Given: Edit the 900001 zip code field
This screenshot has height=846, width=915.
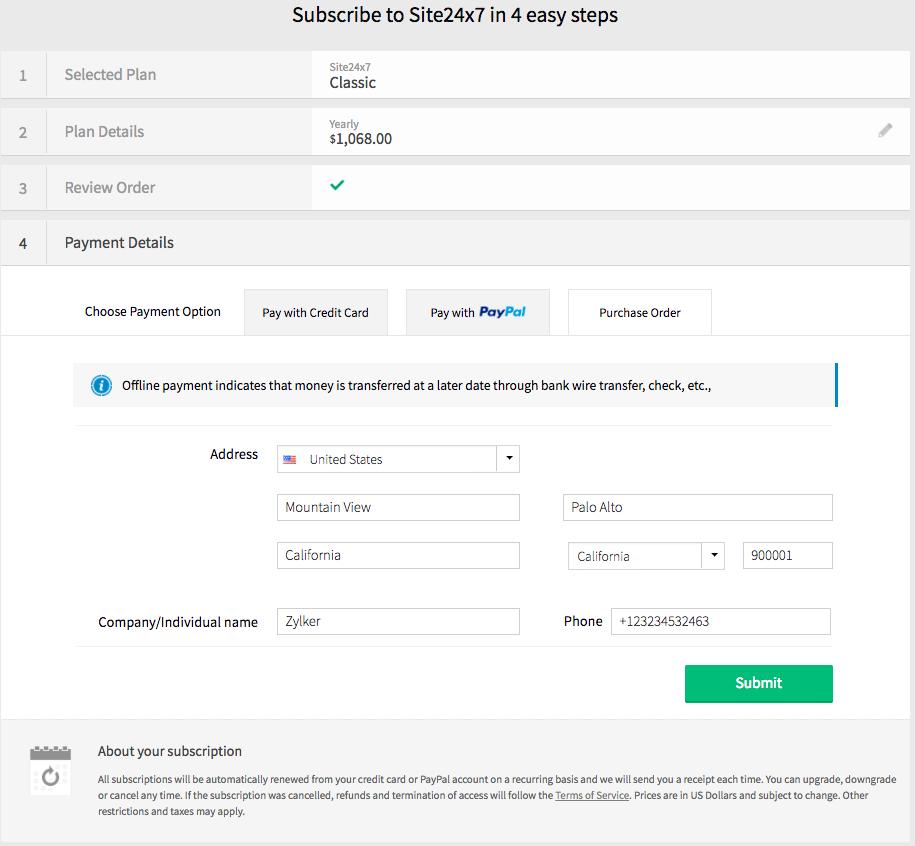Looking at the screenshot, I should [x=787, y=555].
